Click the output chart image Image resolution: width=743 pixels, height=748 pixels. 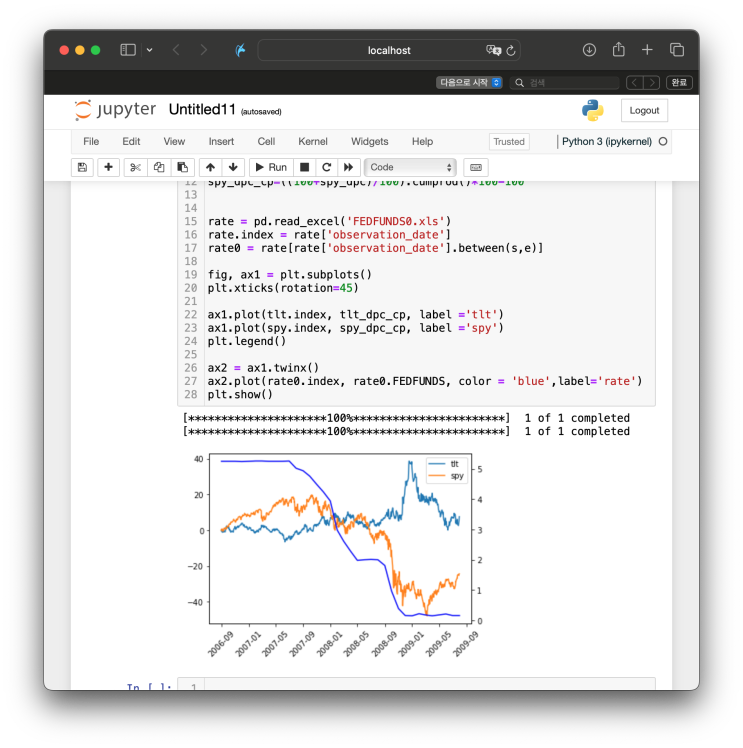click(x=333, y=554)
